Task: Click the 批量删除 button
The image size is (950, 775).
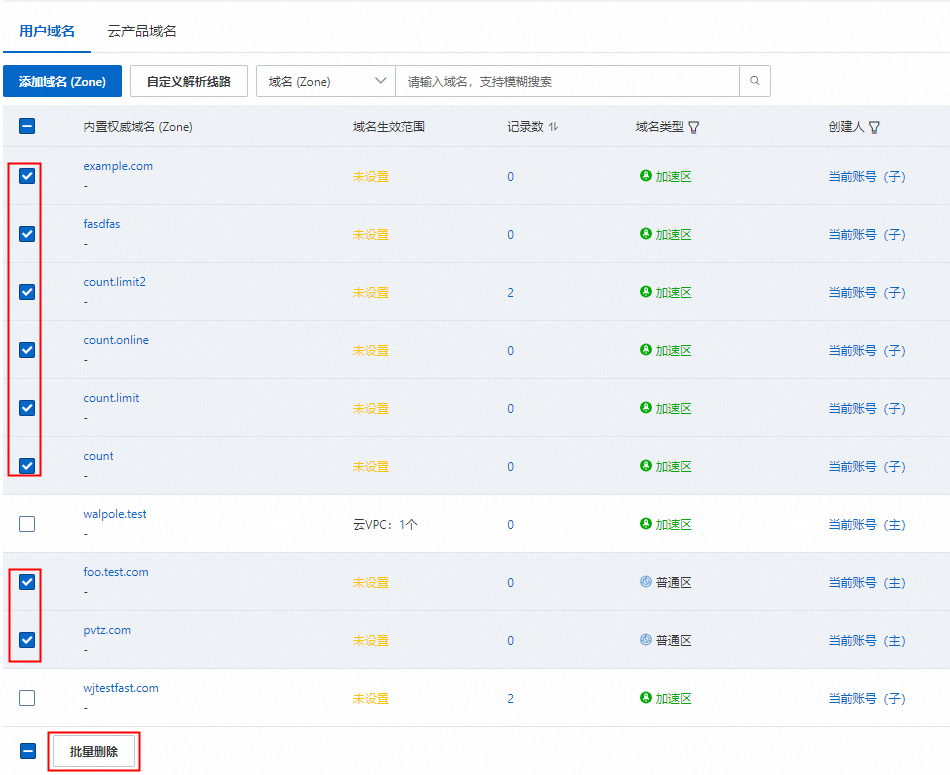Action: (x=94, y=752)
